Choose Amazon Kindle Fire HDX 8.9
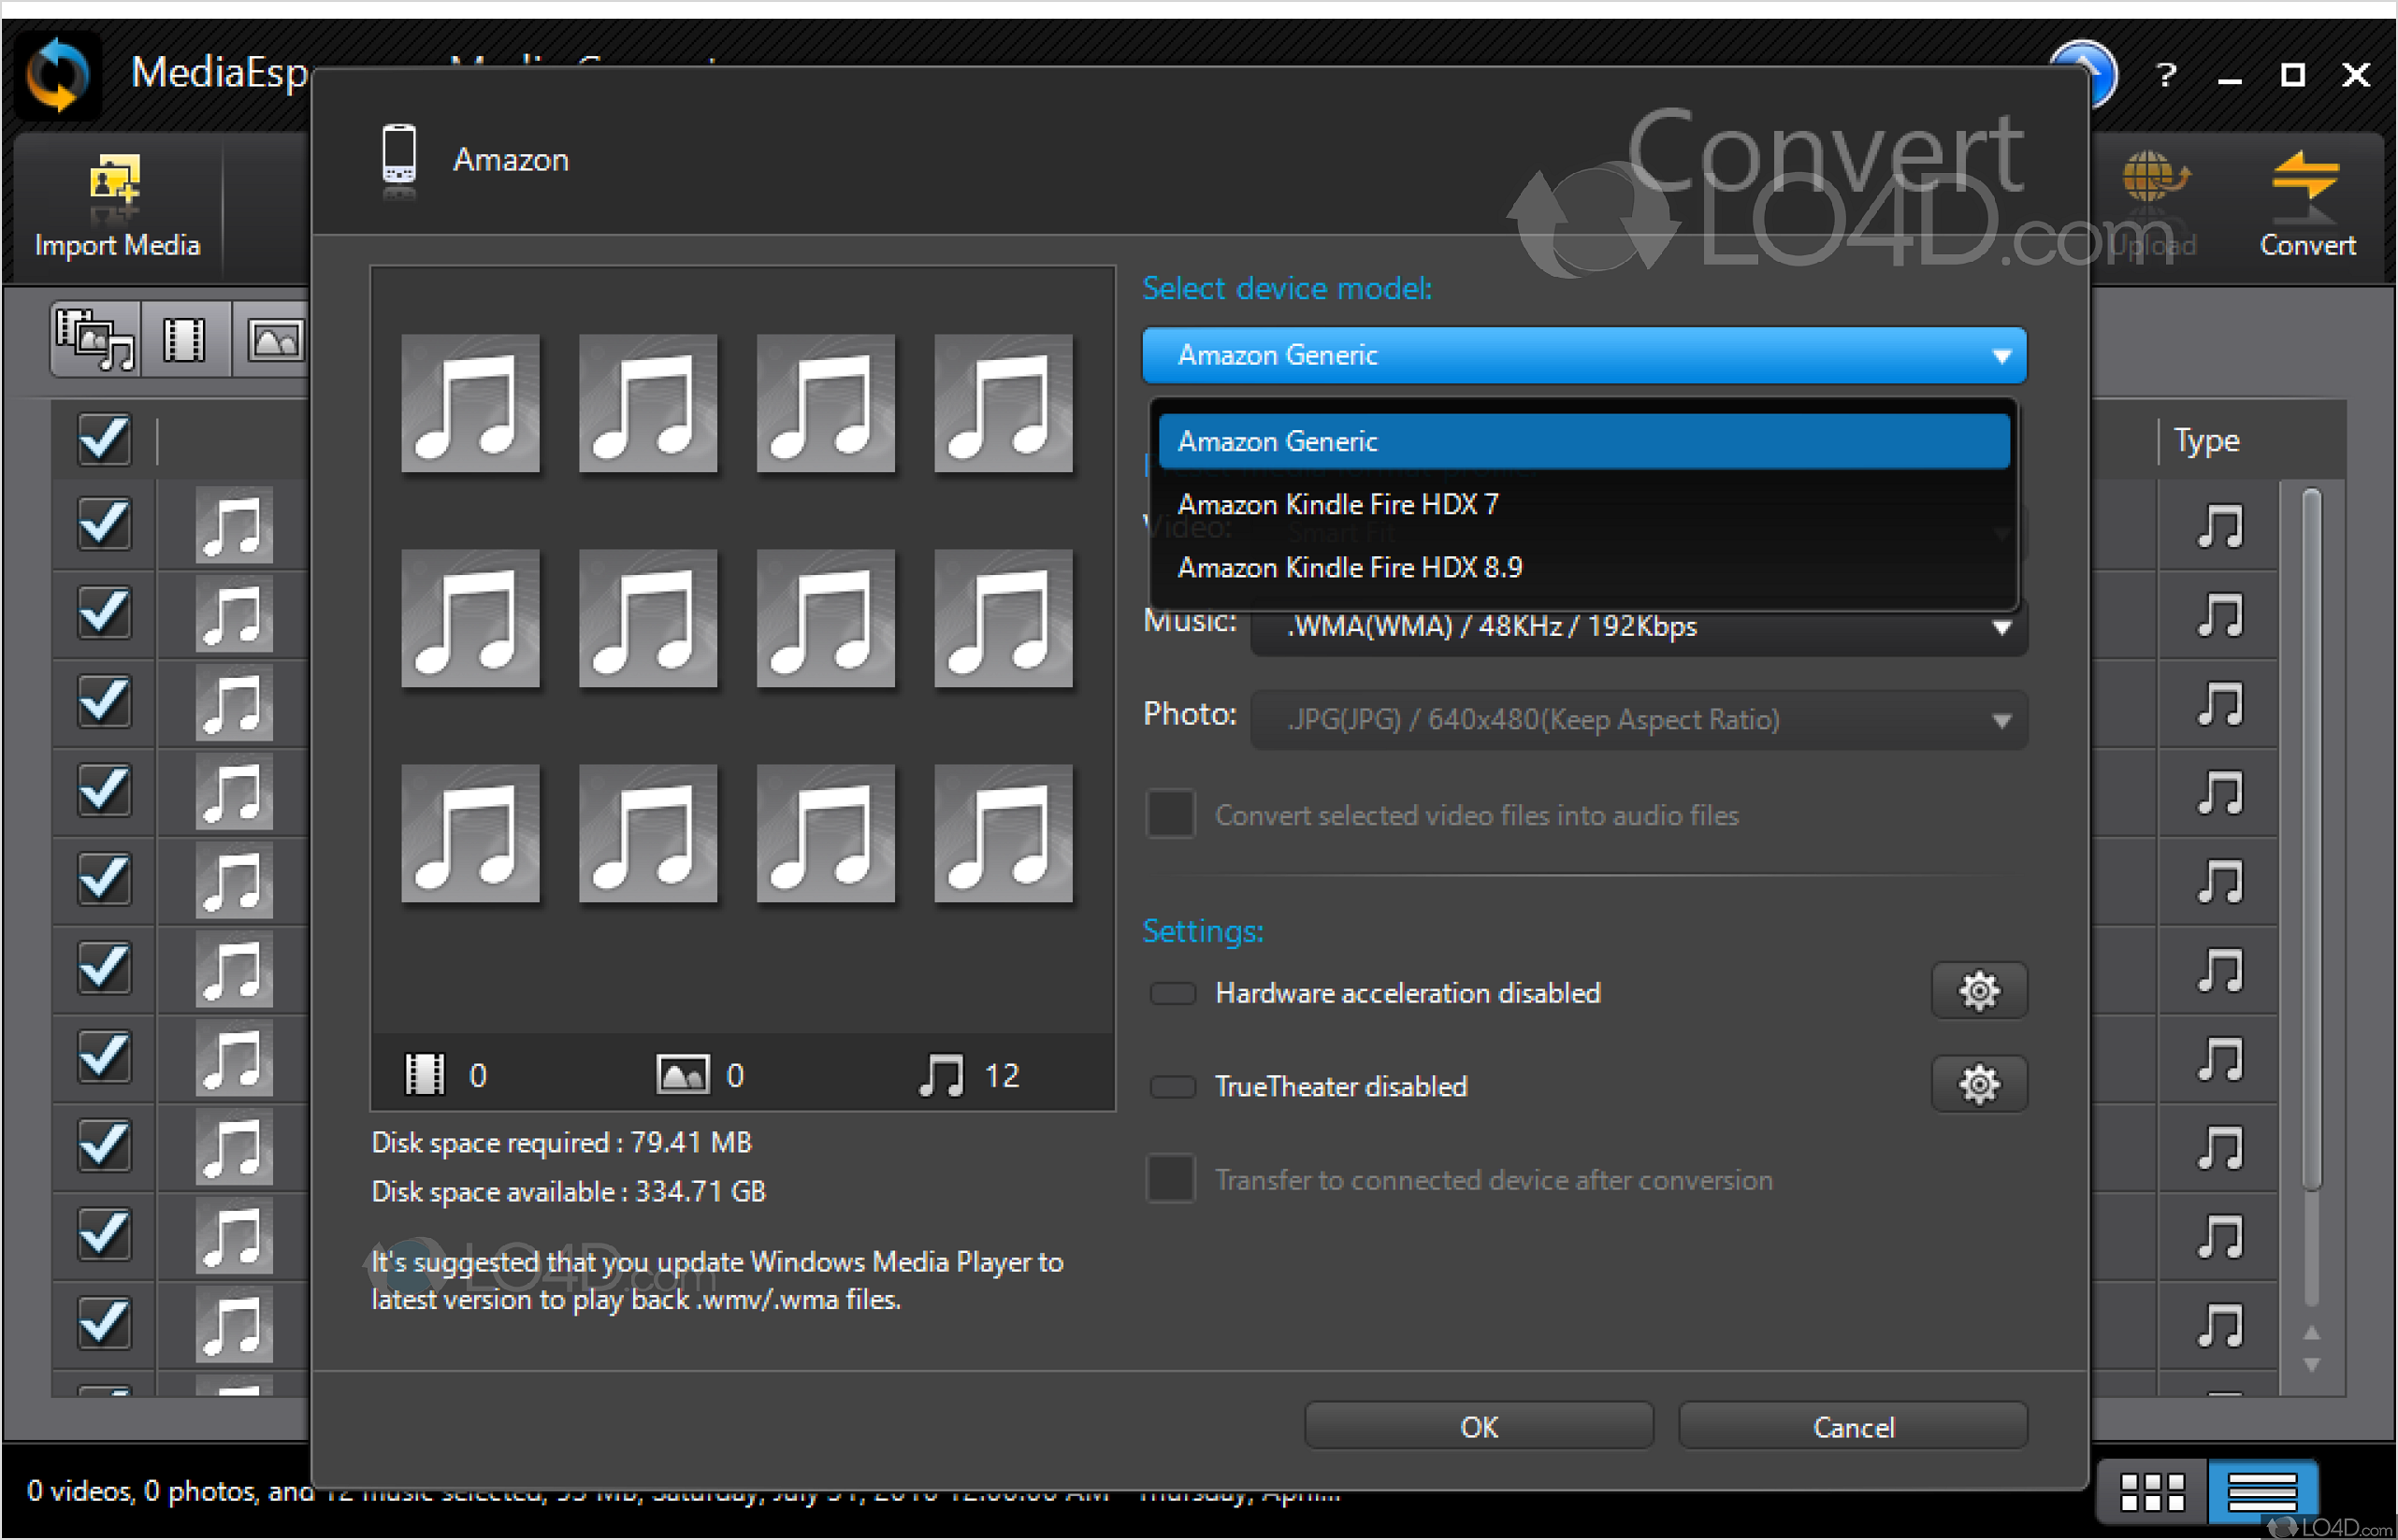Viewport: 2398px width, 1540px height. (1584, 567)
